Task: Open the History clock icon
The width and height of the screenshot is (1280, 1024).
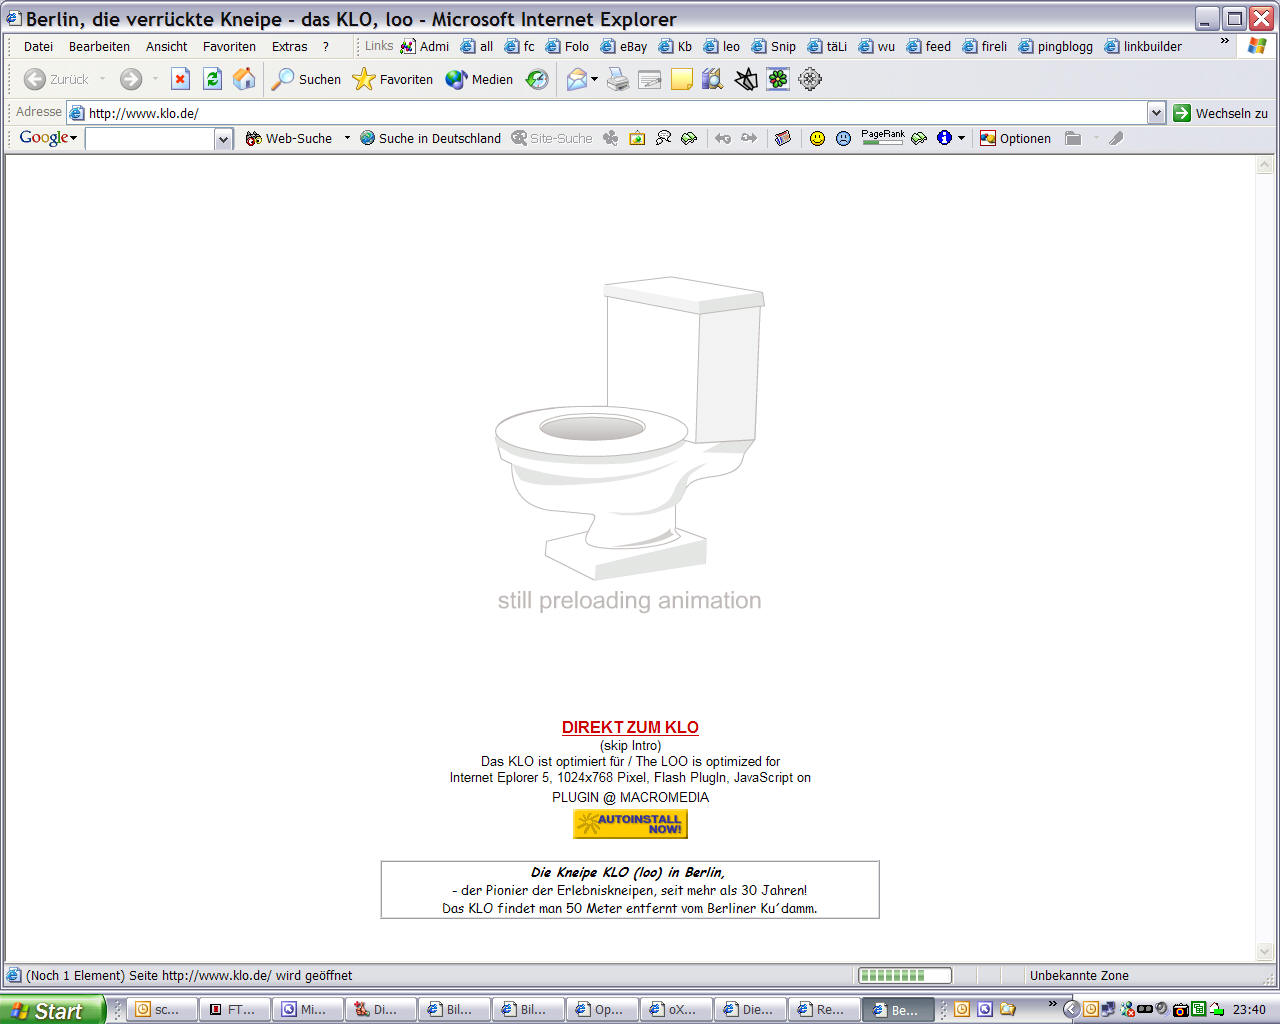Action: click(x=537, y=79)
